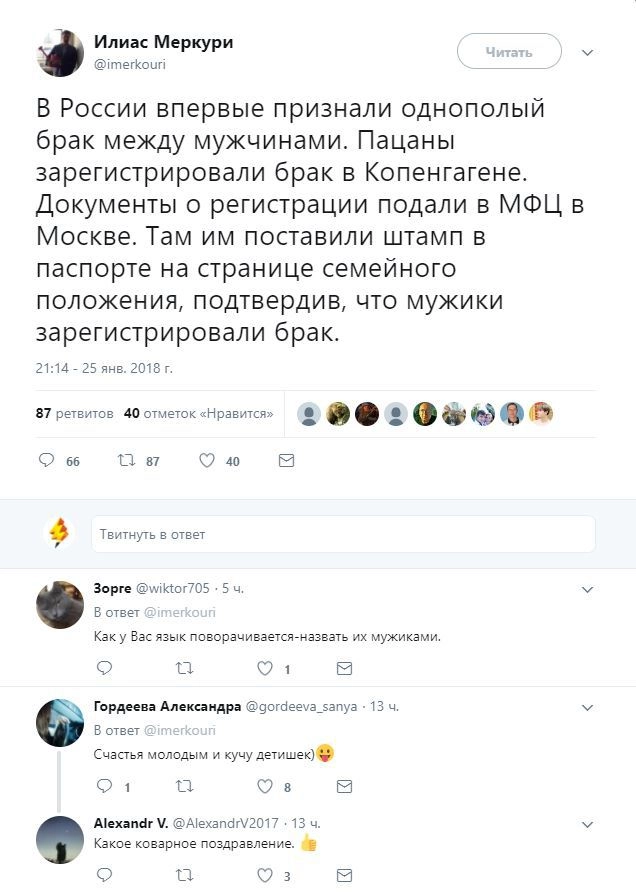View the 40 отметок «Нравится» list
This screenshot has width=636, height=893.
click(x=198, y=413)
